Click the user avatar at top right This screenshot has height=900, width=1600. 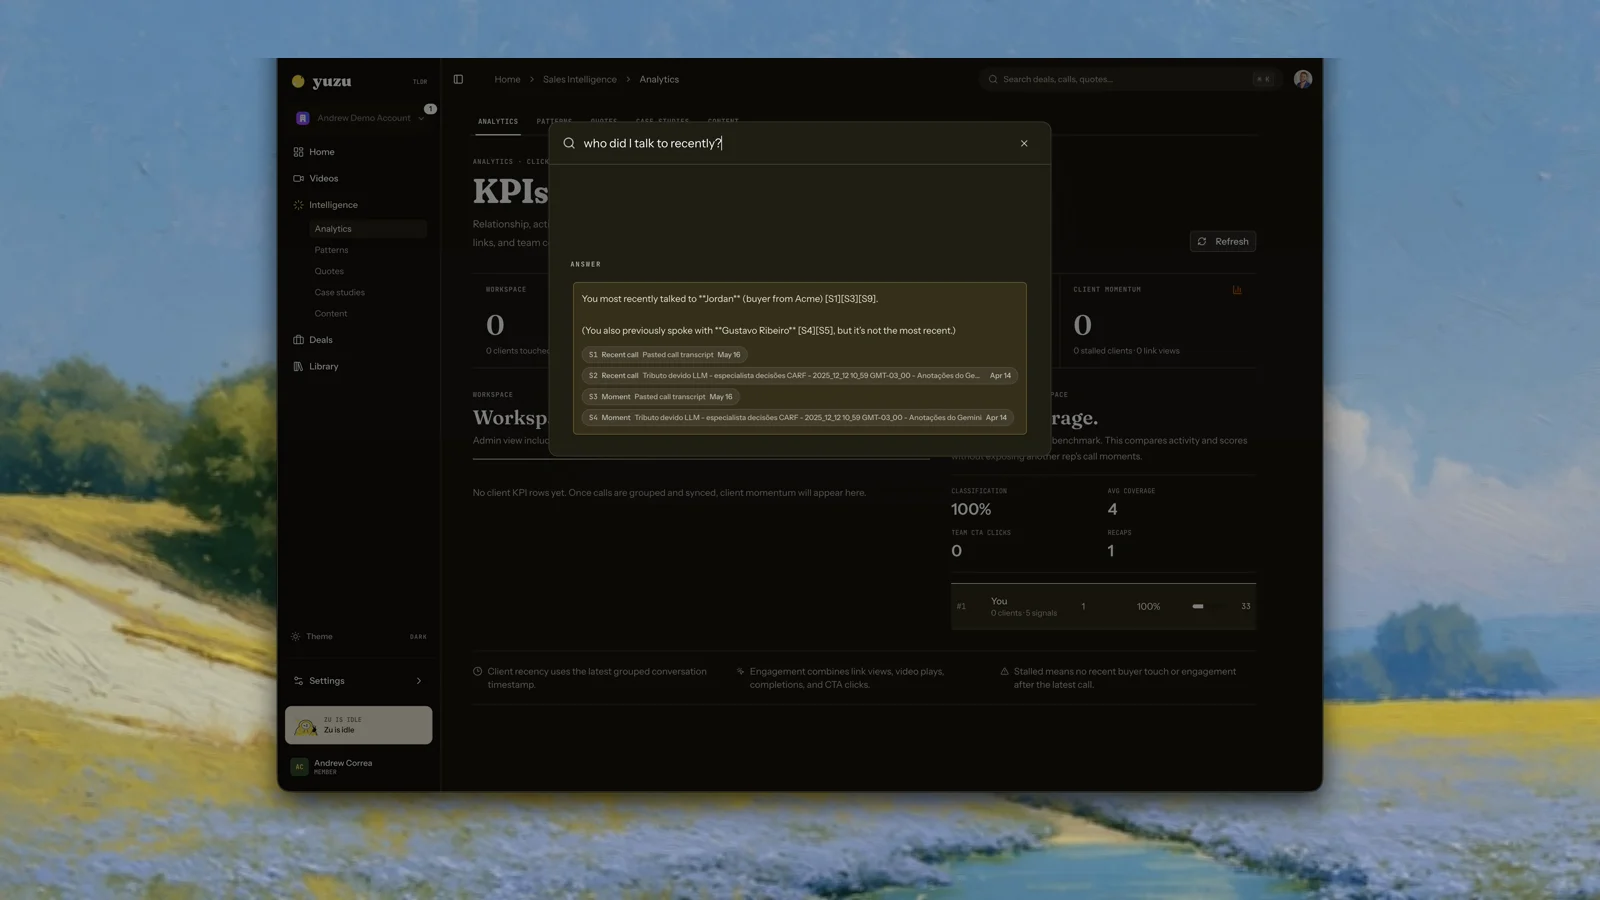click(x=1303, y=79)
